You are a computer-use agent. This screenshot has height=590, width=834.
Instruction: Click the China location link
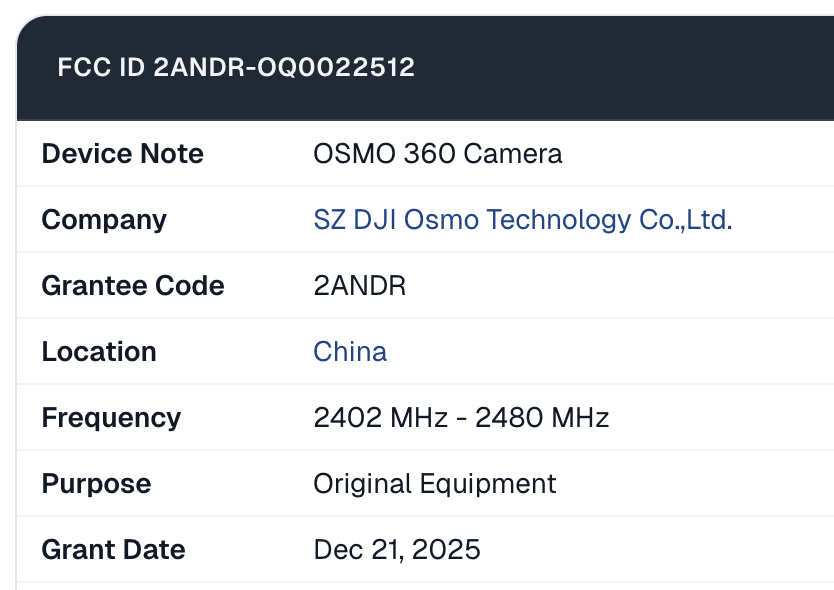[x=350, y=352]
